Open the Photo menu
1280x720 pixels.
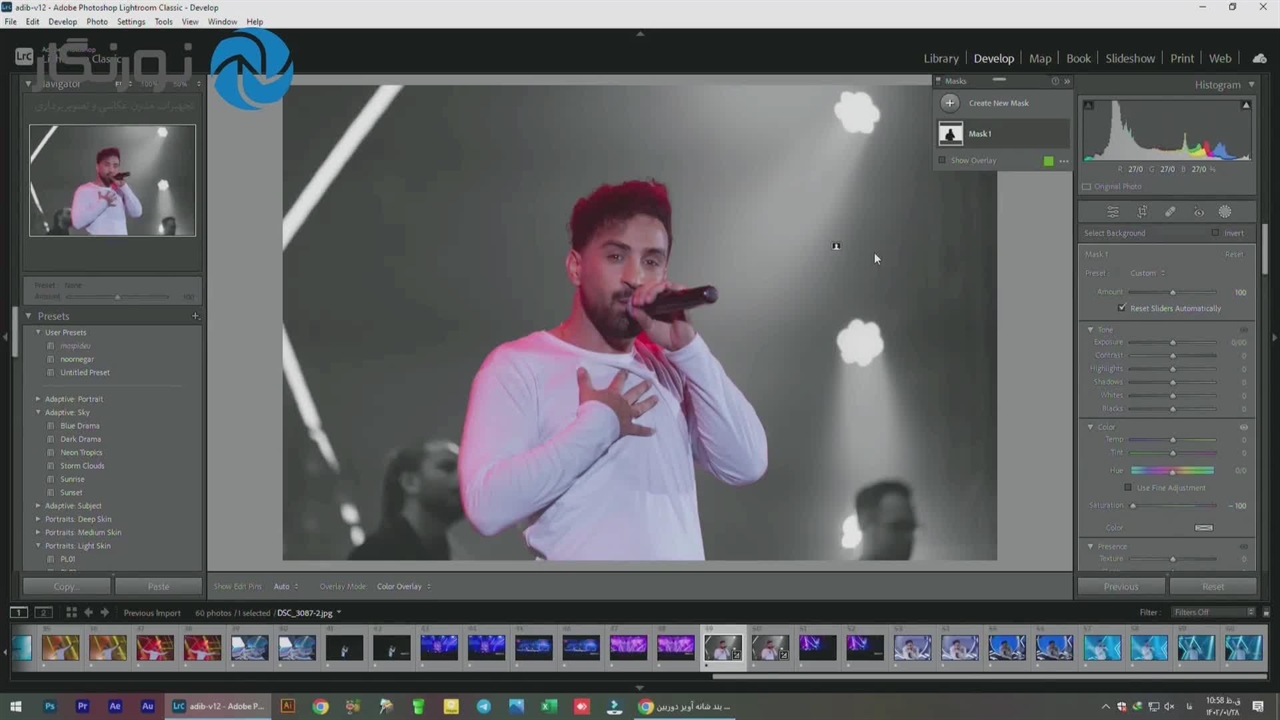click(97, 21)
